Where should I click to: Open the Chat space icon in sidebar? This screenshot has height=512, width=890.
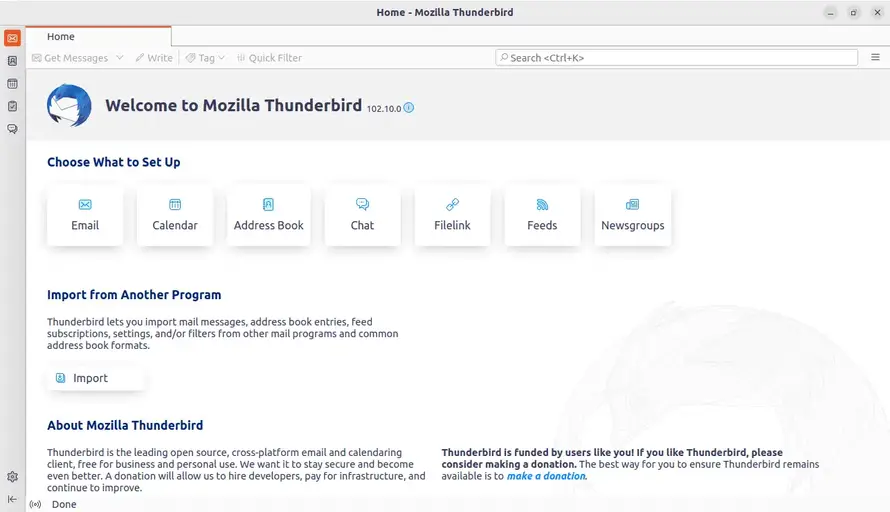click(12, 129)
